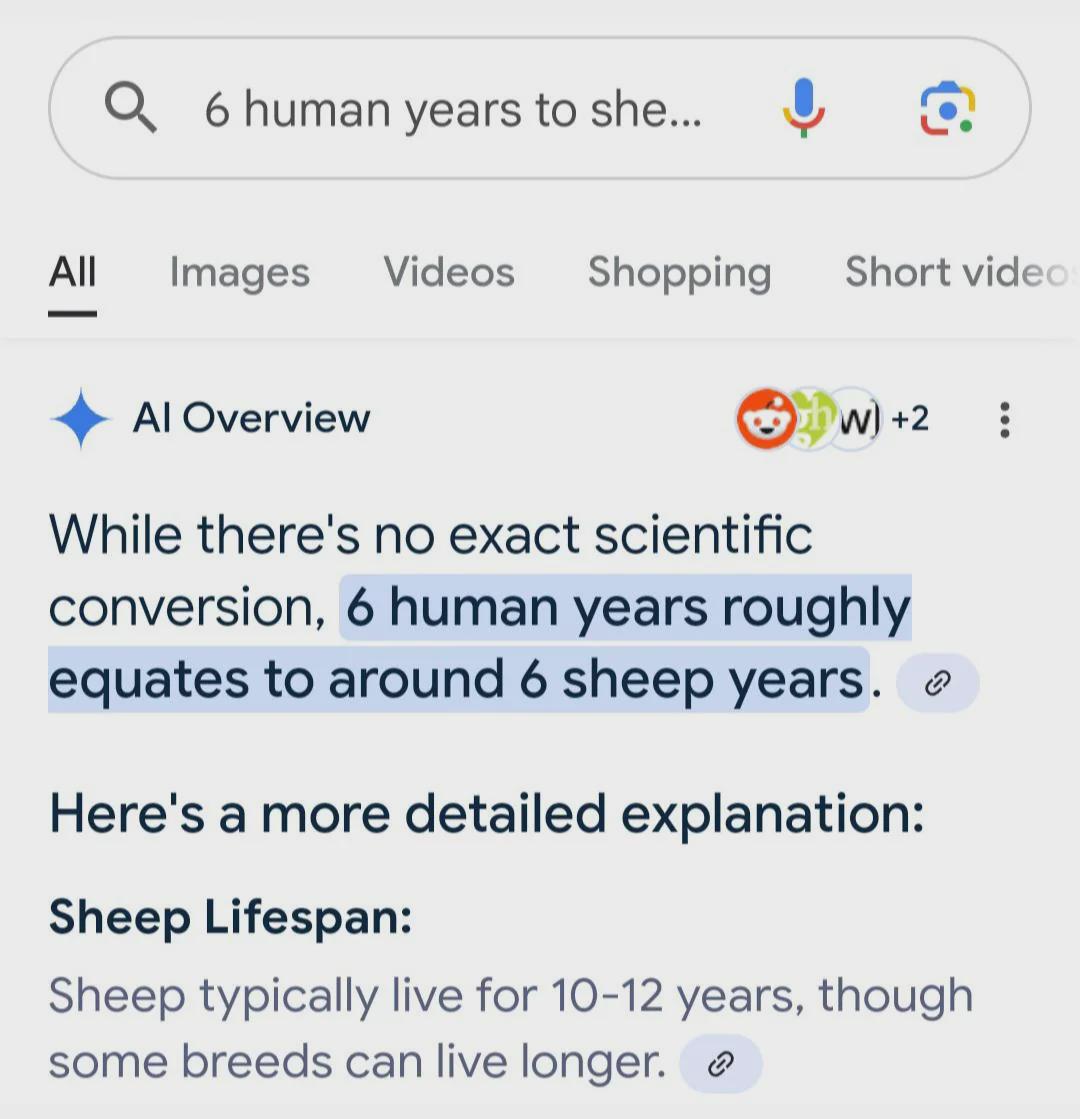Go to the Short videos tab

click(960, 273)
